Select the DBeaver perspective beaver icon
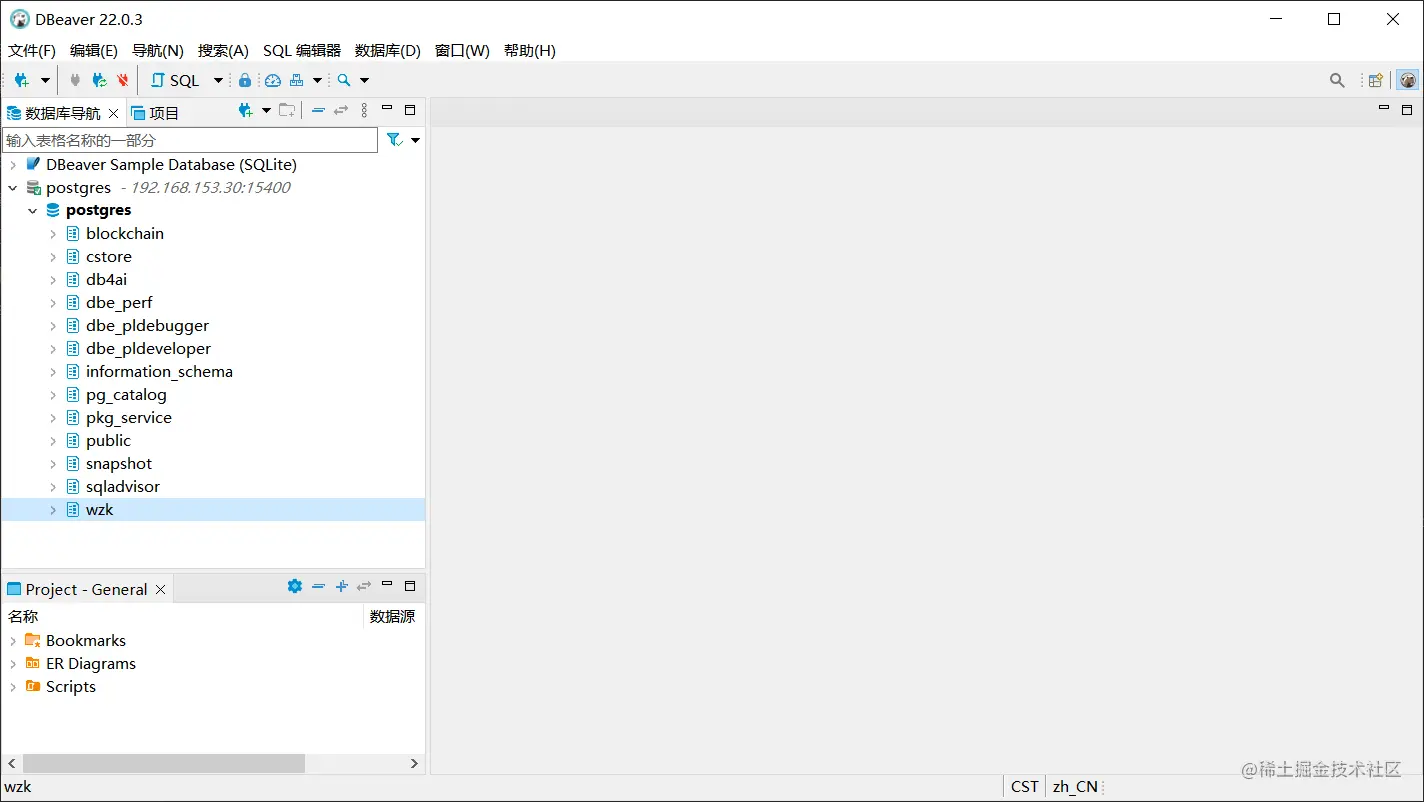 point(1408,80)
